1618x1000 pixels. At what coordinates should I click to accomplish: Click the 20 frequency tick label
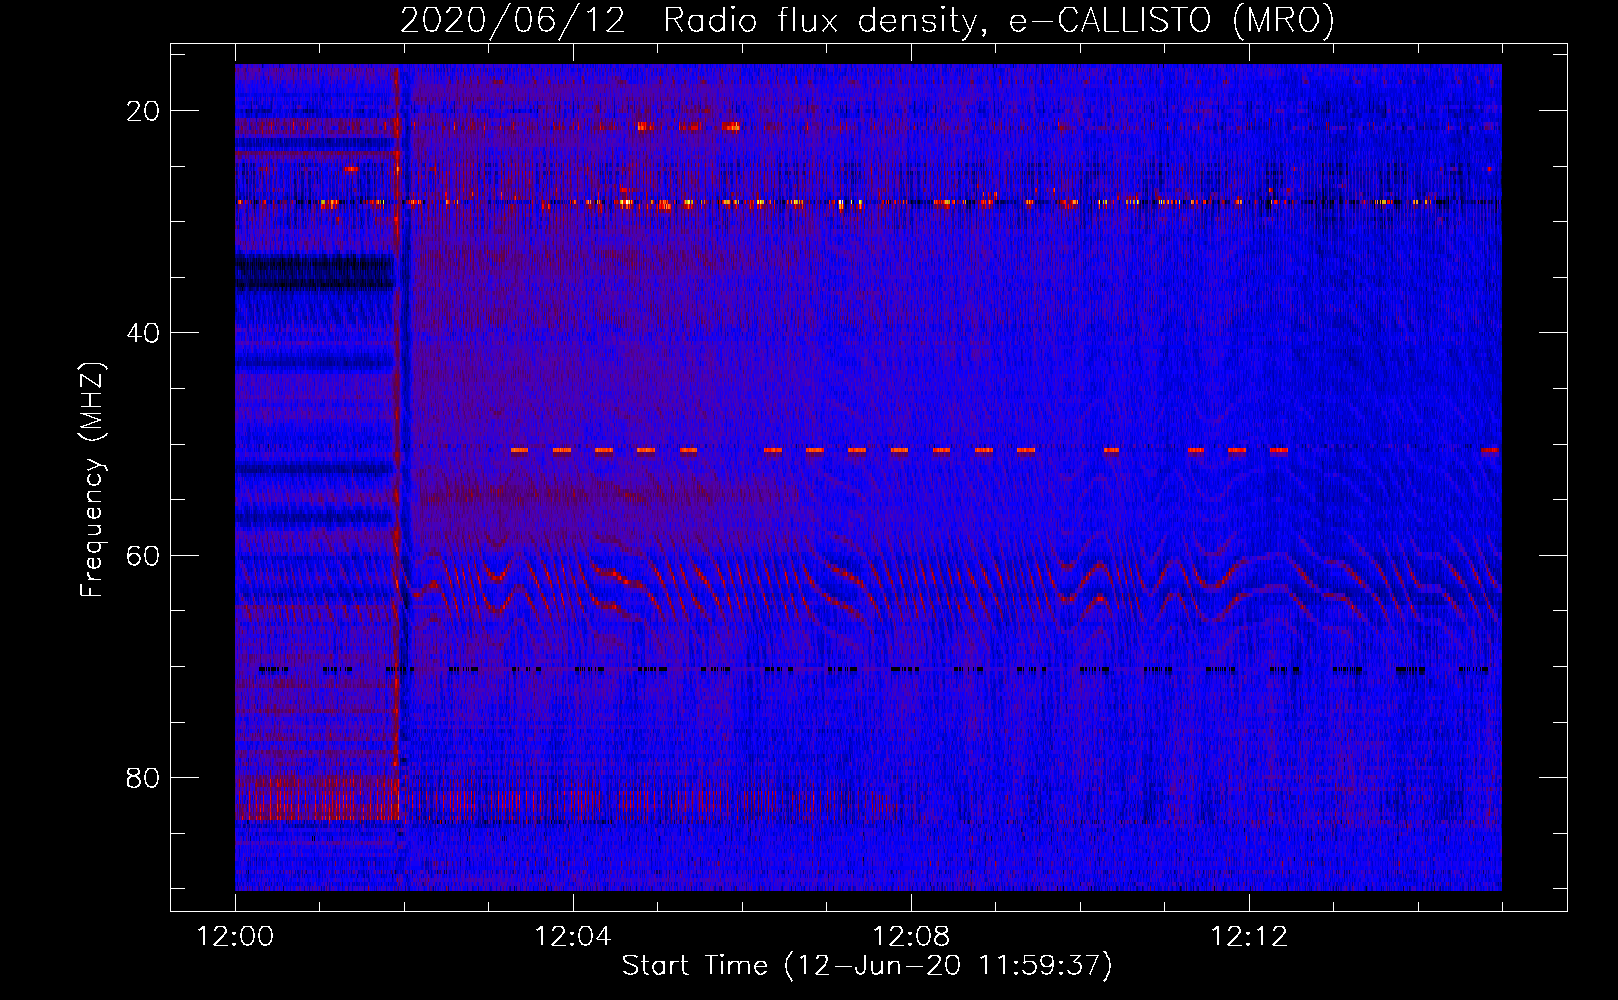[x=143, y=111]
